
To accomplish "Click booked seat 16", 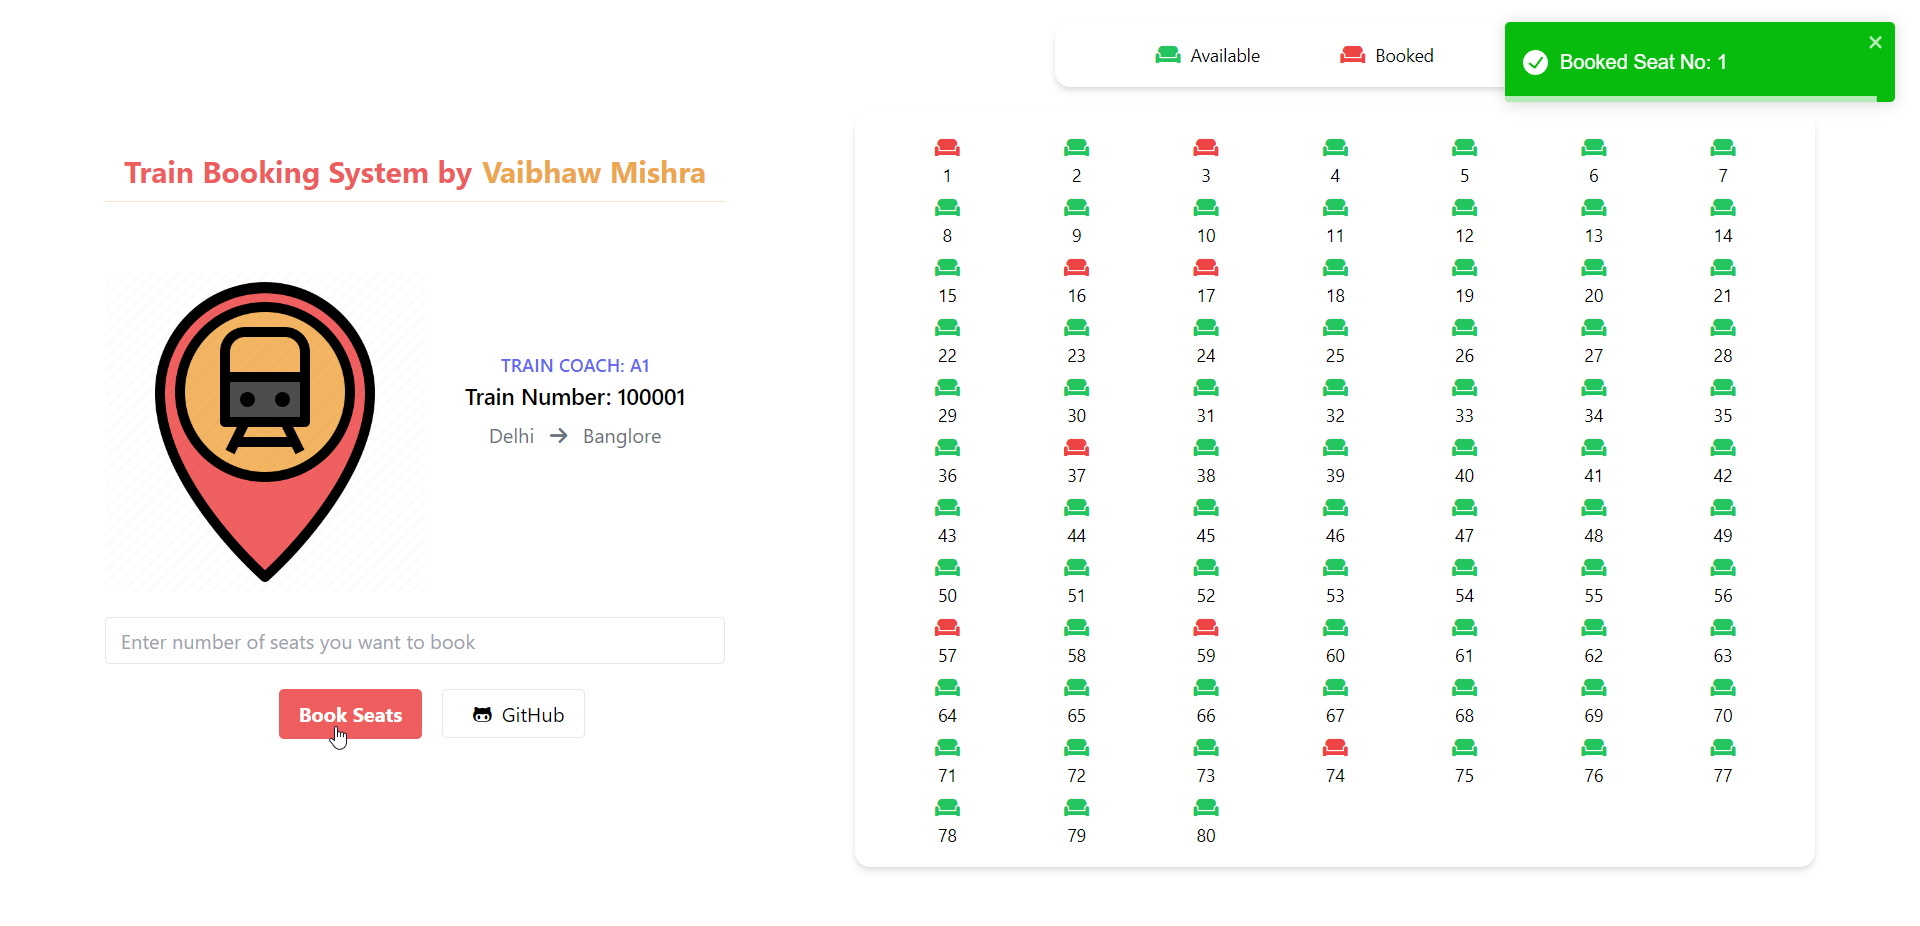I will (x=1076, y=268).
